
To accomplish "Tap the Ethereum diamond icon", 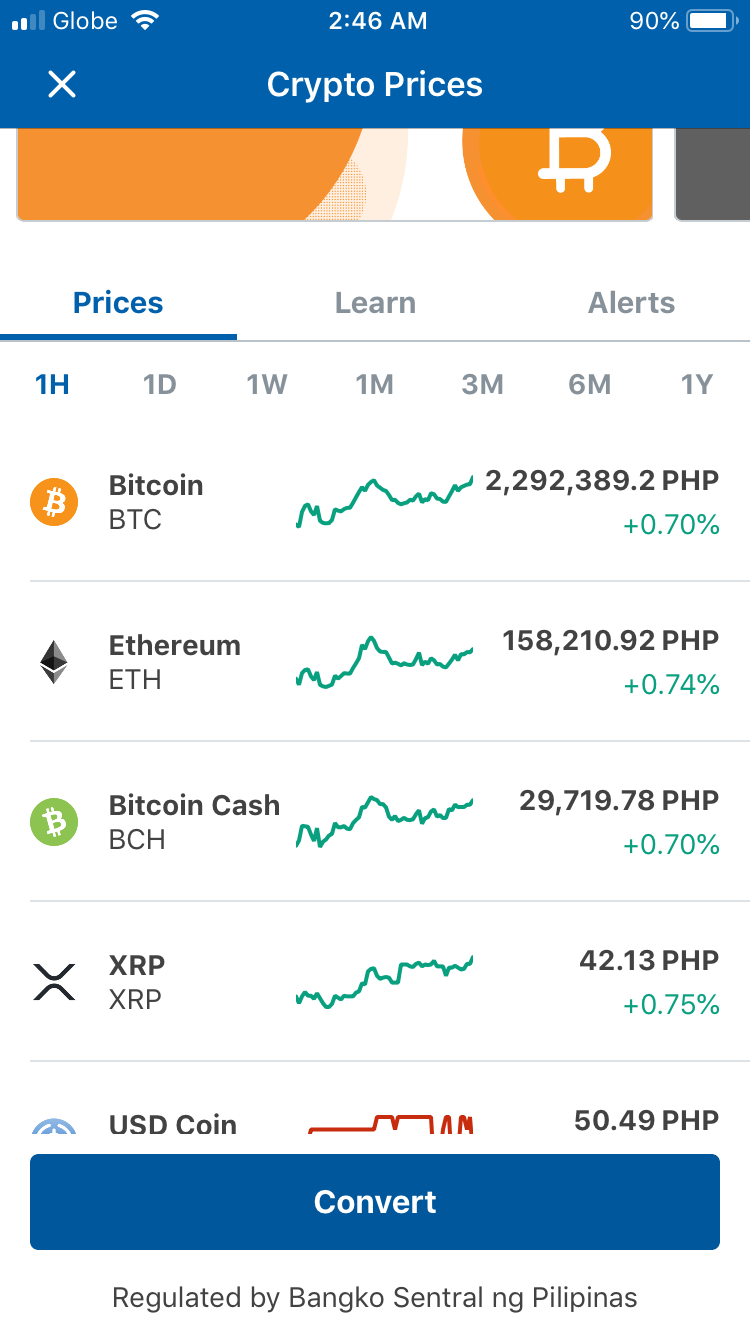I will pos(54,662).
